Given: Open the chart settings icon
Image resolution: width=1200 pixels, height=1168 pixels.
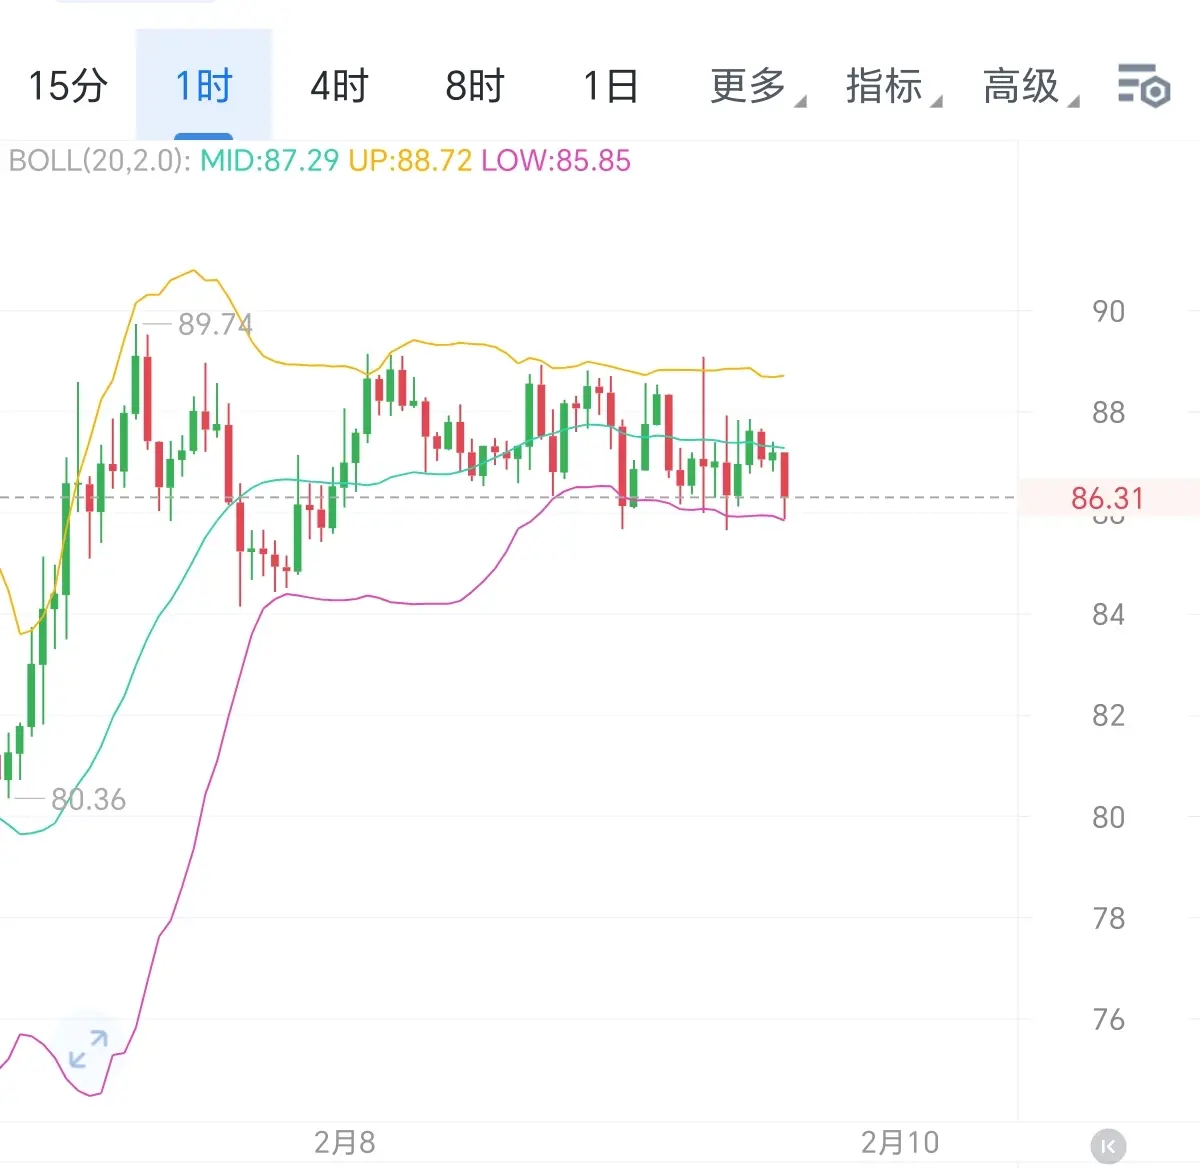Looking at the screenshot, I should [1144, 85].
